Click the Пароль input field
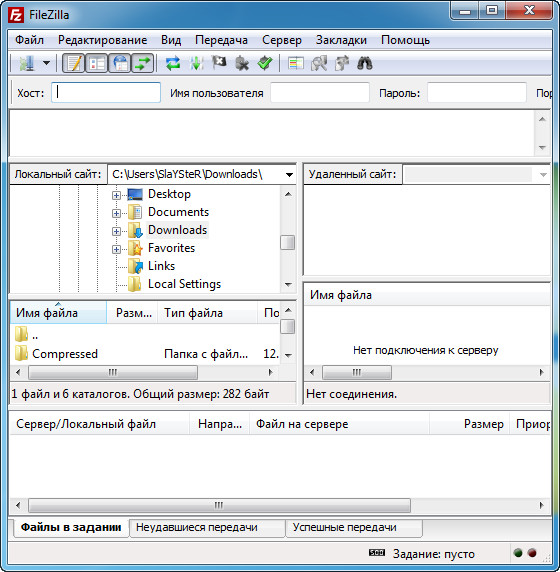Screen dimensions: 560x572 [x=477, y=93]
